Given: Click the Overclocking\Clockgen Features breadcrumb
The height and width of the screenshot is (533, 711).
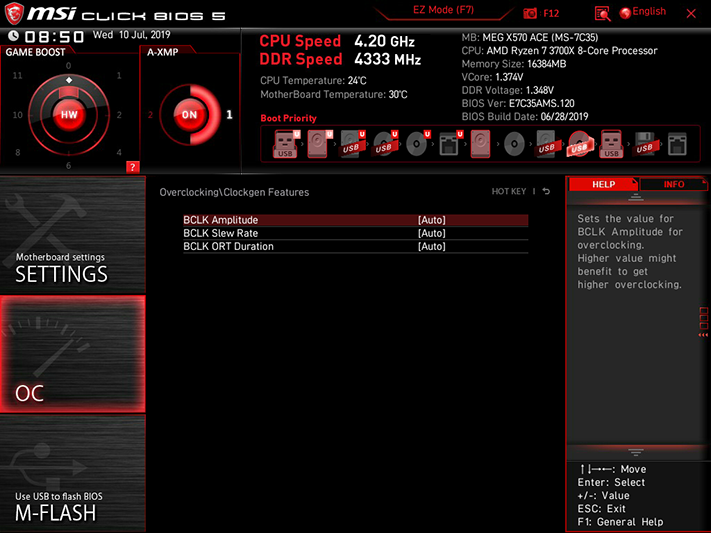Looking at the screenshot, I should pyautogui.click(x=234, y=192).
